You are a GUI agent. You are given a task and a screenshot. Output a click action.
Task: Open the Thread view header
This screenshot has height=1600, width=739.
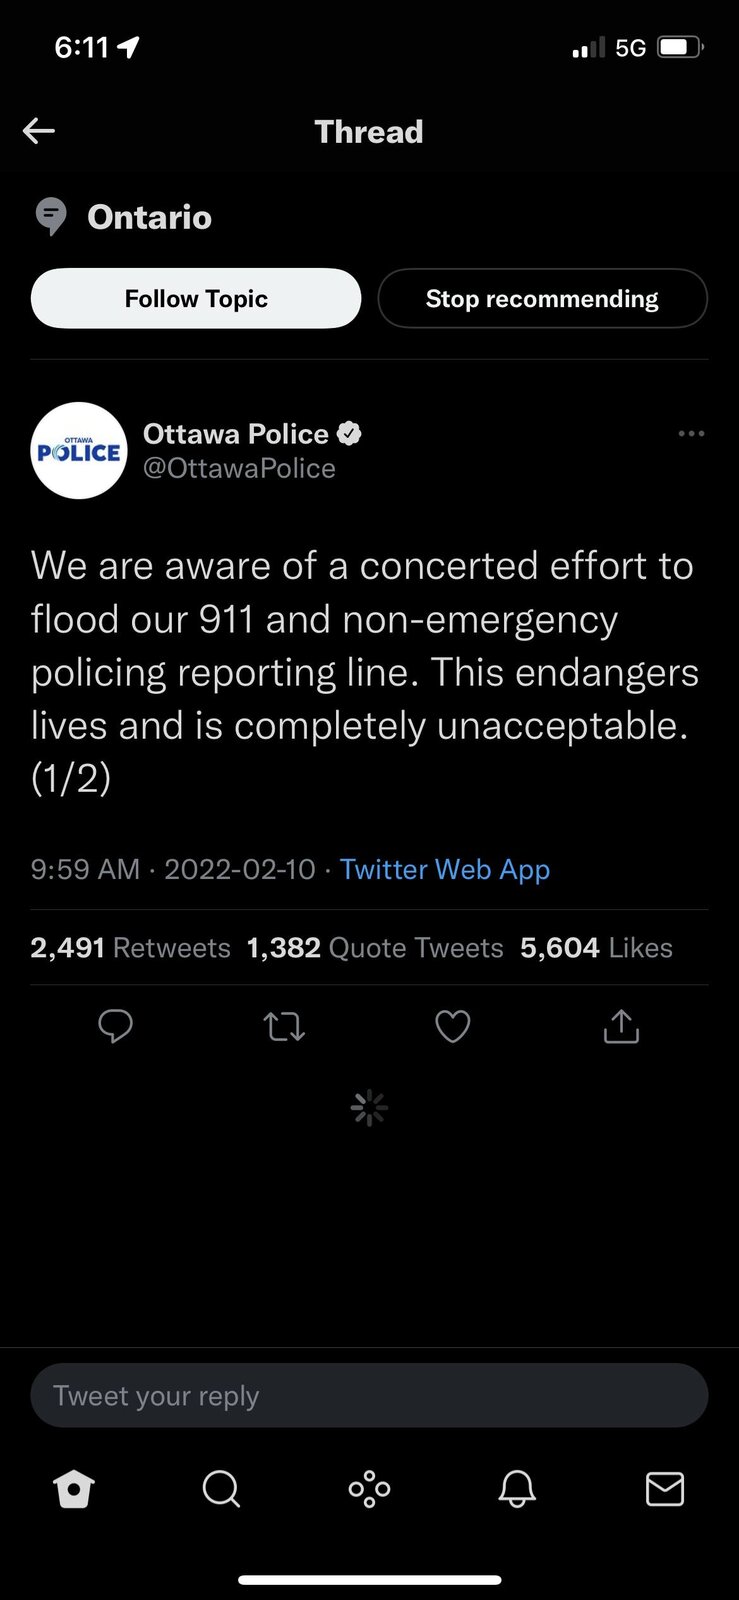point(369,131)
